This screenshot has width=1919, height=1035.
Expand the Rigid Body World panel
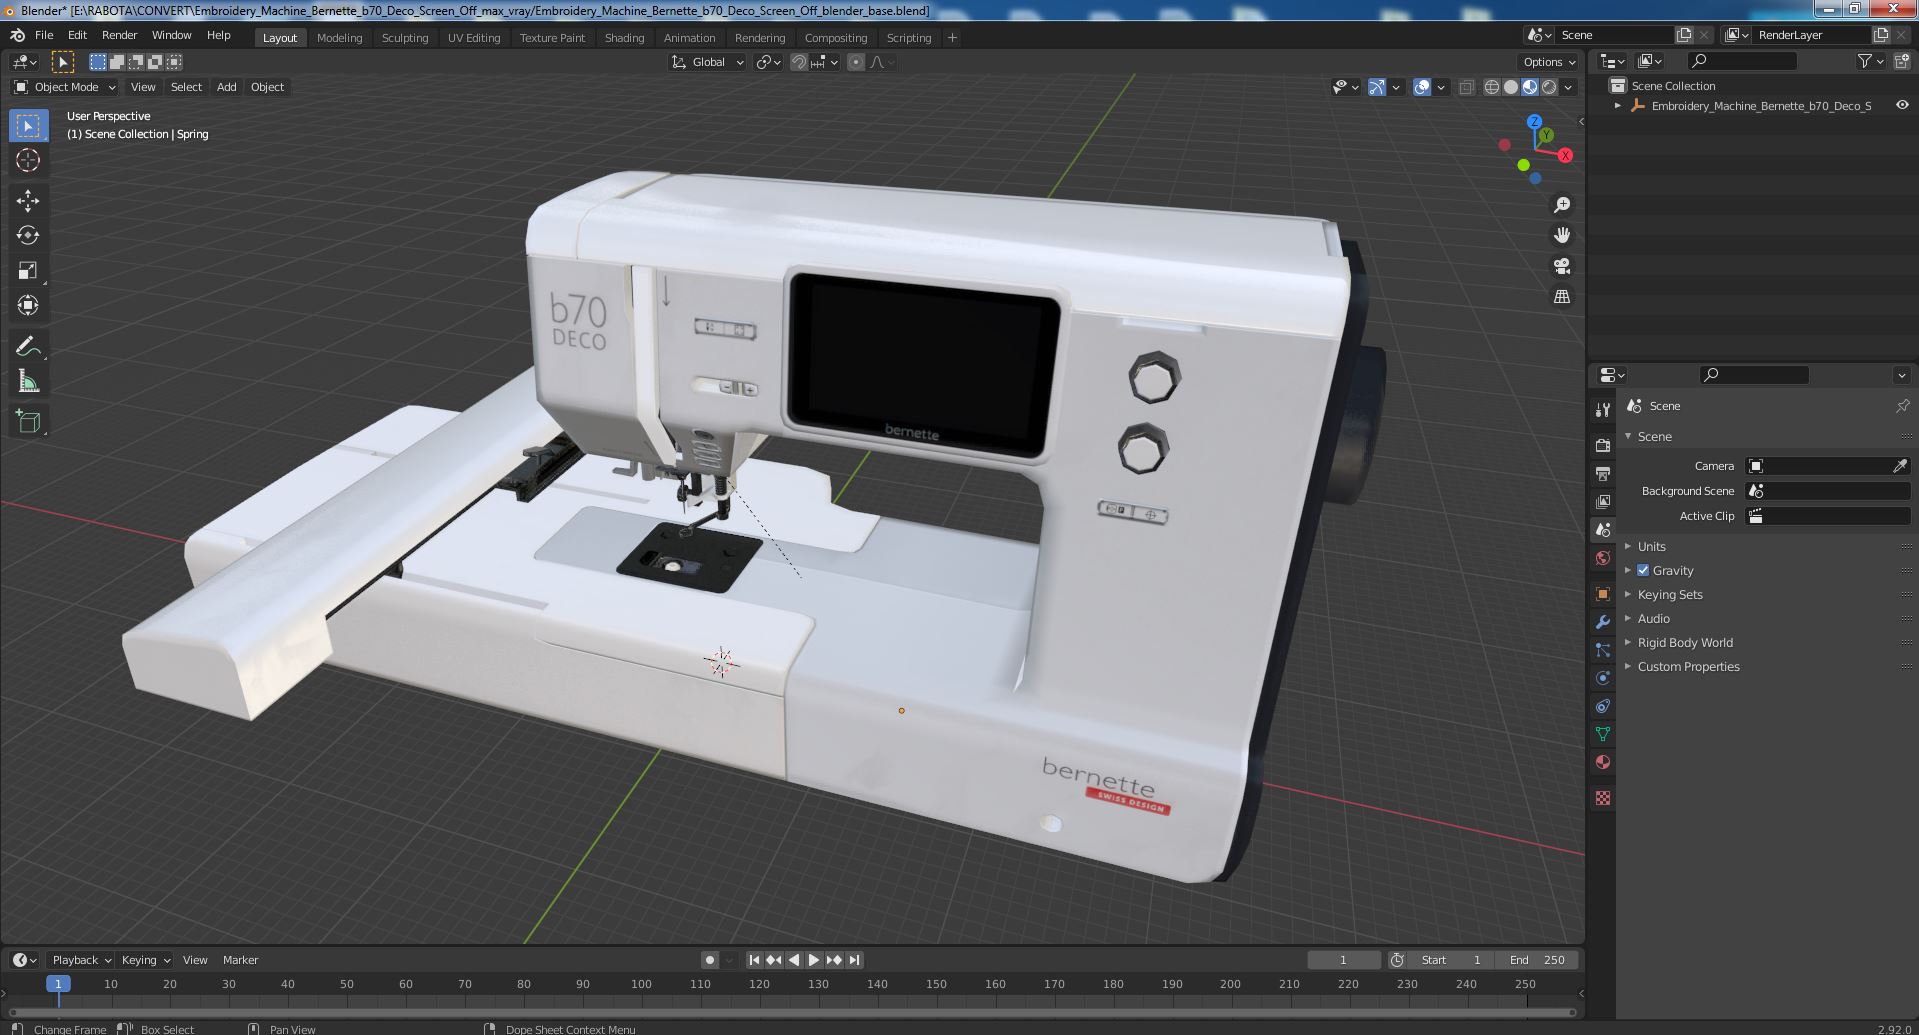1684,642
